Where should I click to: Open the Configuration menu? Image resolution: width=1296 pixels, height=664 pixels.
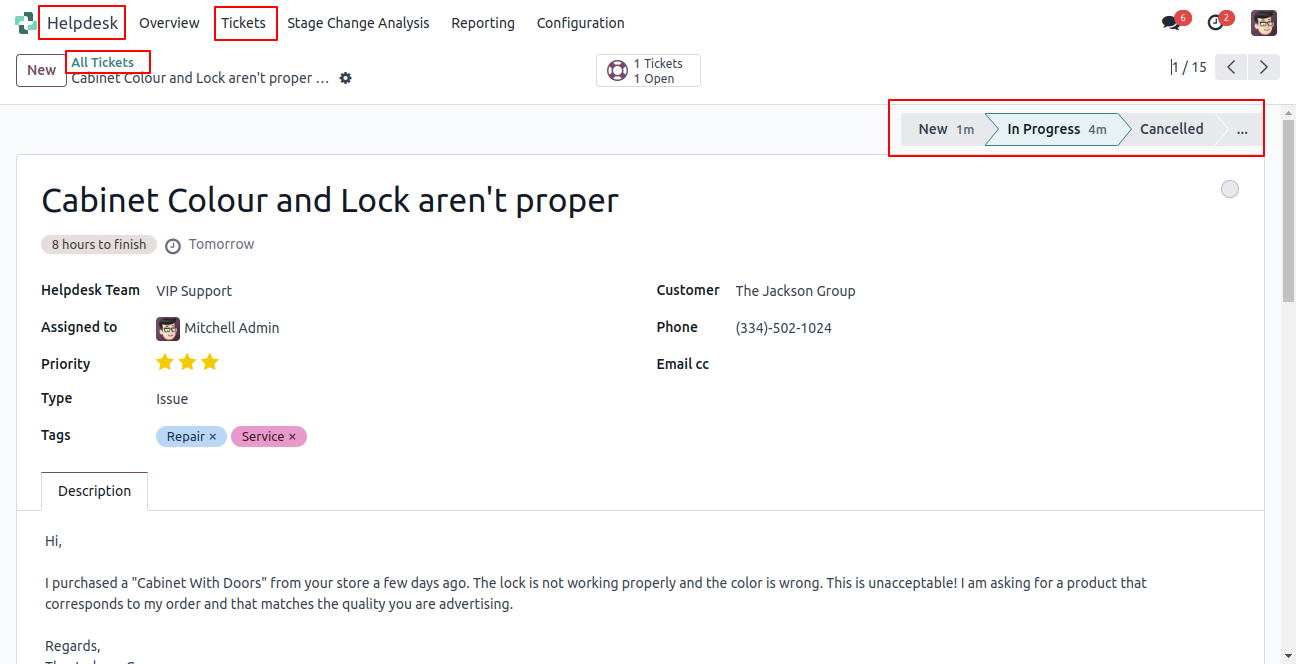pos(580,23)
